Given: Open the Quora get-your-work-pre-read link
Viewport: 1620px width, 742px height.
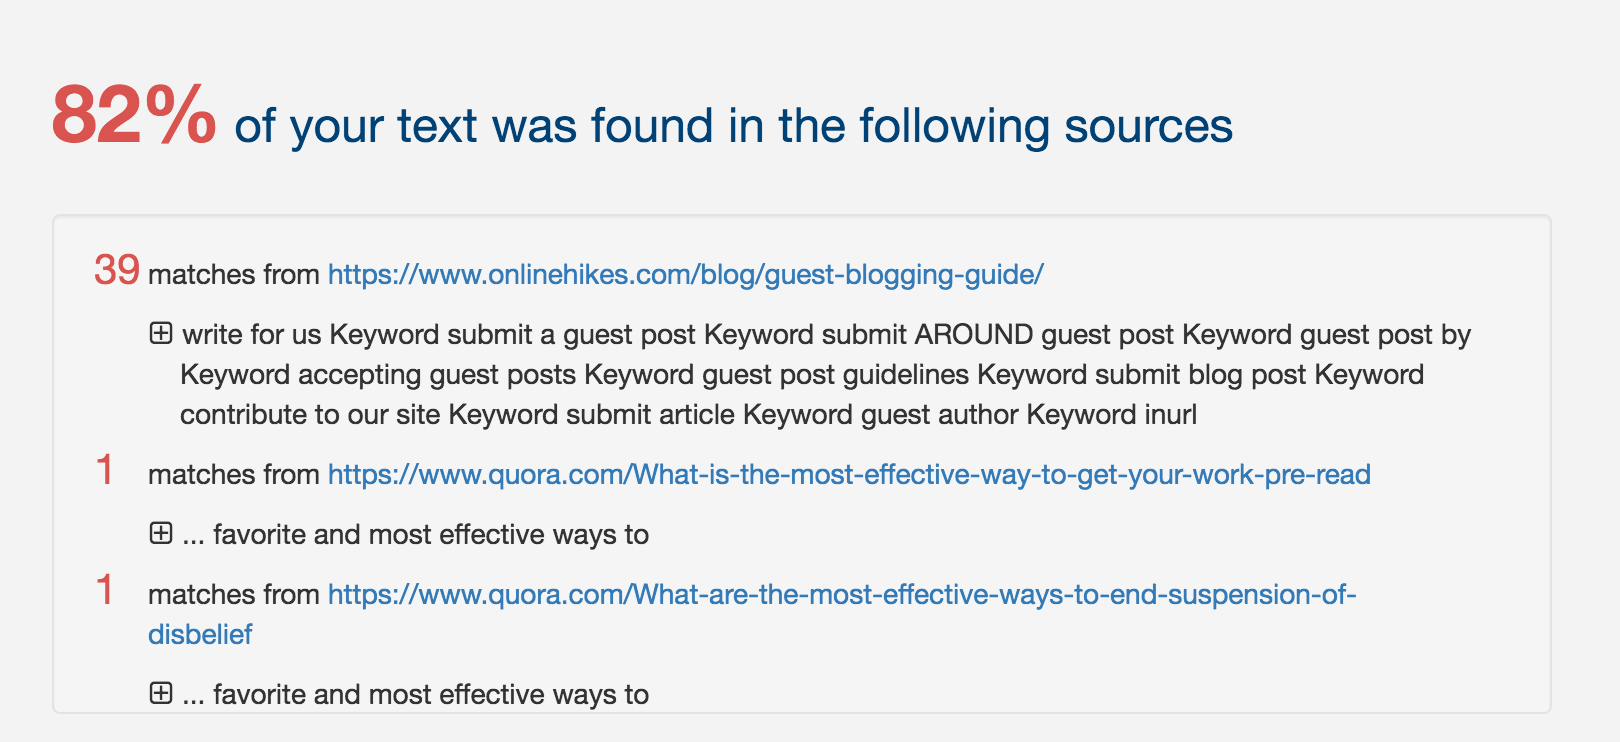Looking at the screenshot, I should pyautogui.click(x=848, y=475).
